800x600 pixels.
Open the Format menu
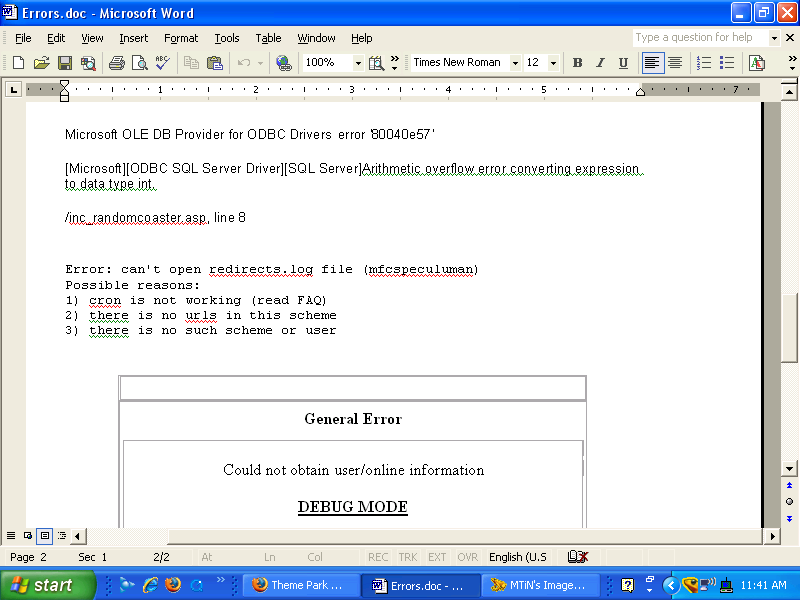181,38
